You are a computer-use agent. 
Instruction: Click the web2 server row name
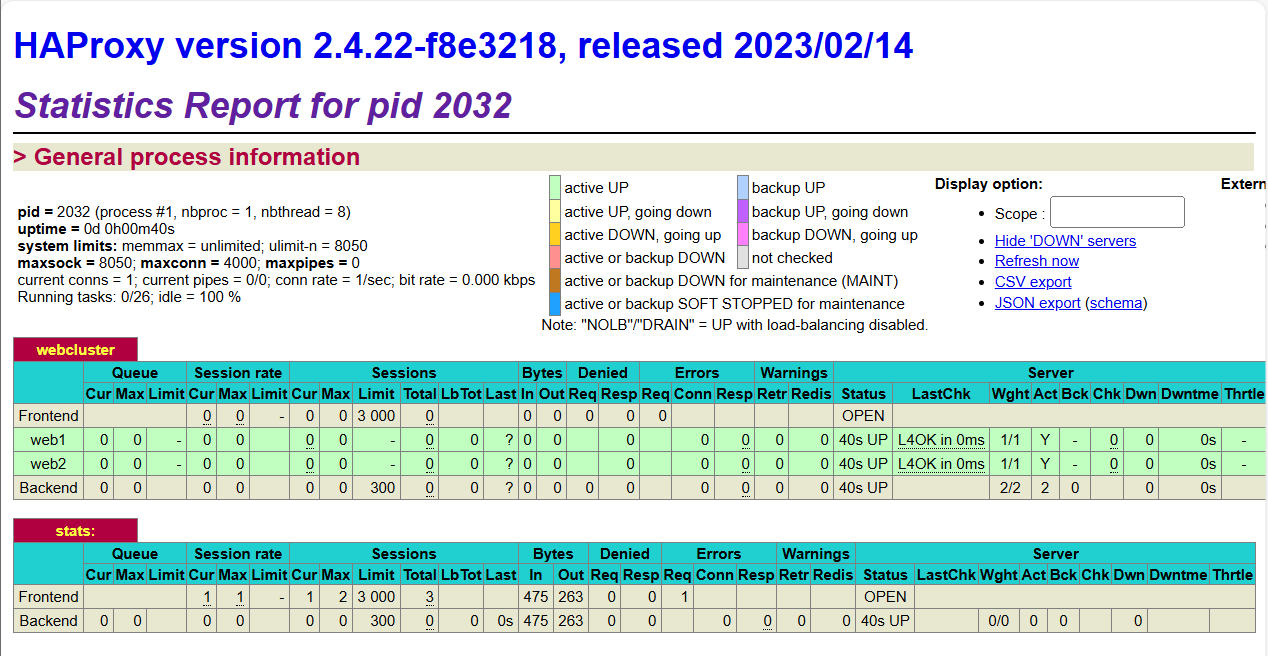point(49,464)
